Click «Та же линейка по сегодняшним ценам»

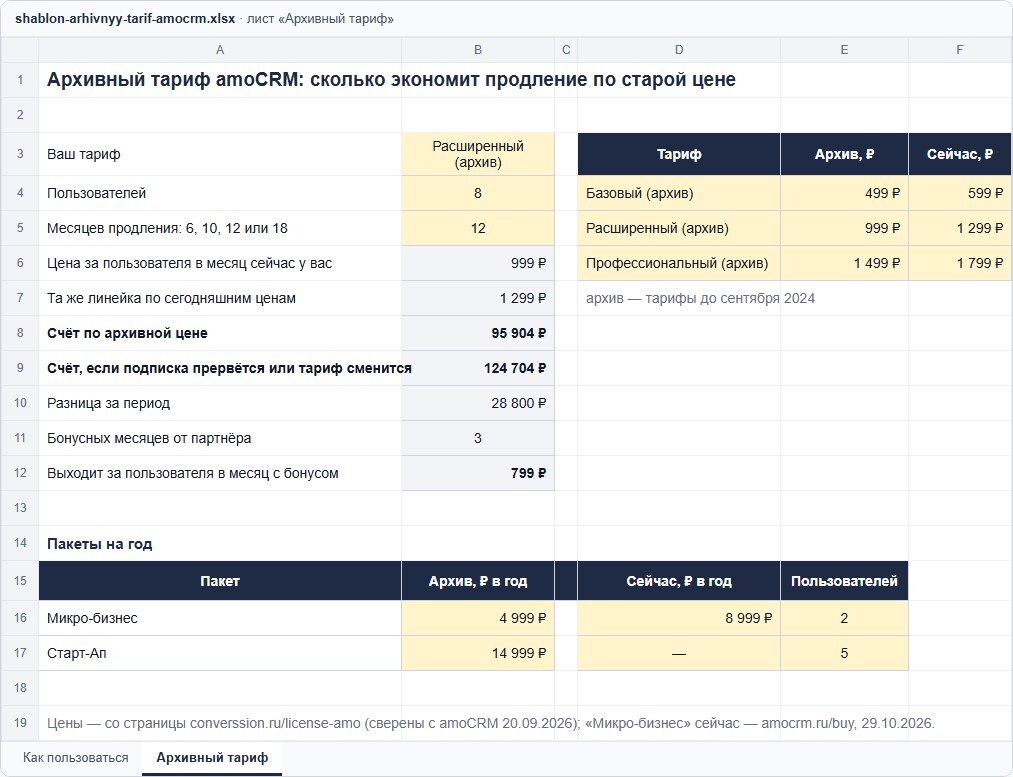coord(171,298)
